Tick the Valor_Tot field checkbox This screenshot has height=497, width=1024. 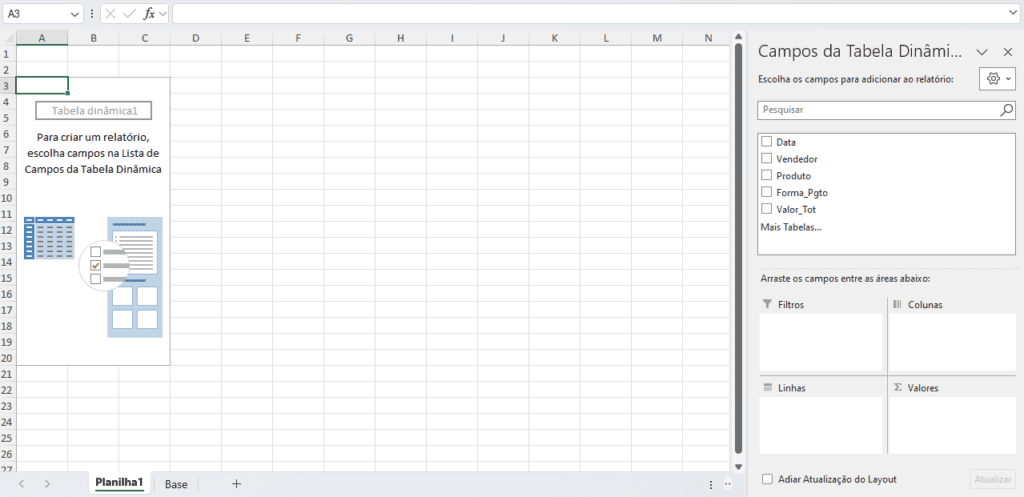(x=767, y=209)
